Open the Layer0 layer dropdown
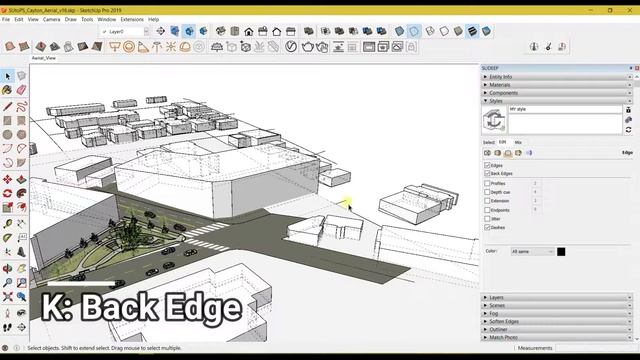The height and width of the screenshot is (360, 640). (x=124, y=31)
